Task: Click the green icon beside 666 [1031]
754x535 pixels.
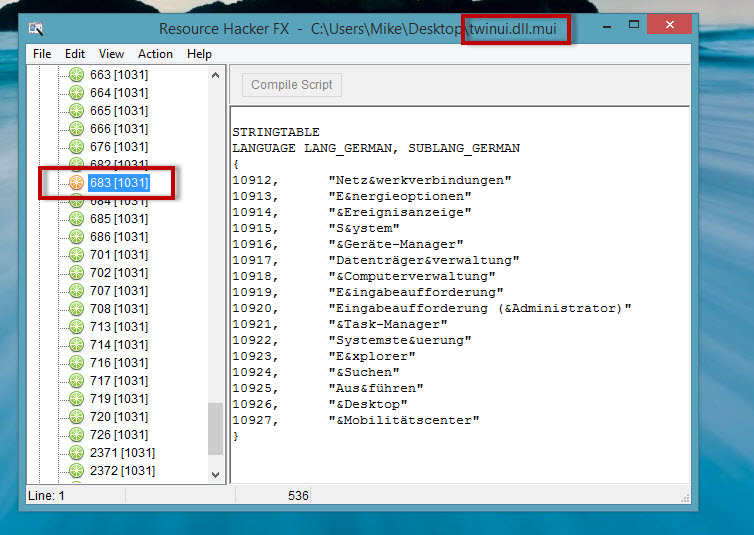Action: click(76, 128)
